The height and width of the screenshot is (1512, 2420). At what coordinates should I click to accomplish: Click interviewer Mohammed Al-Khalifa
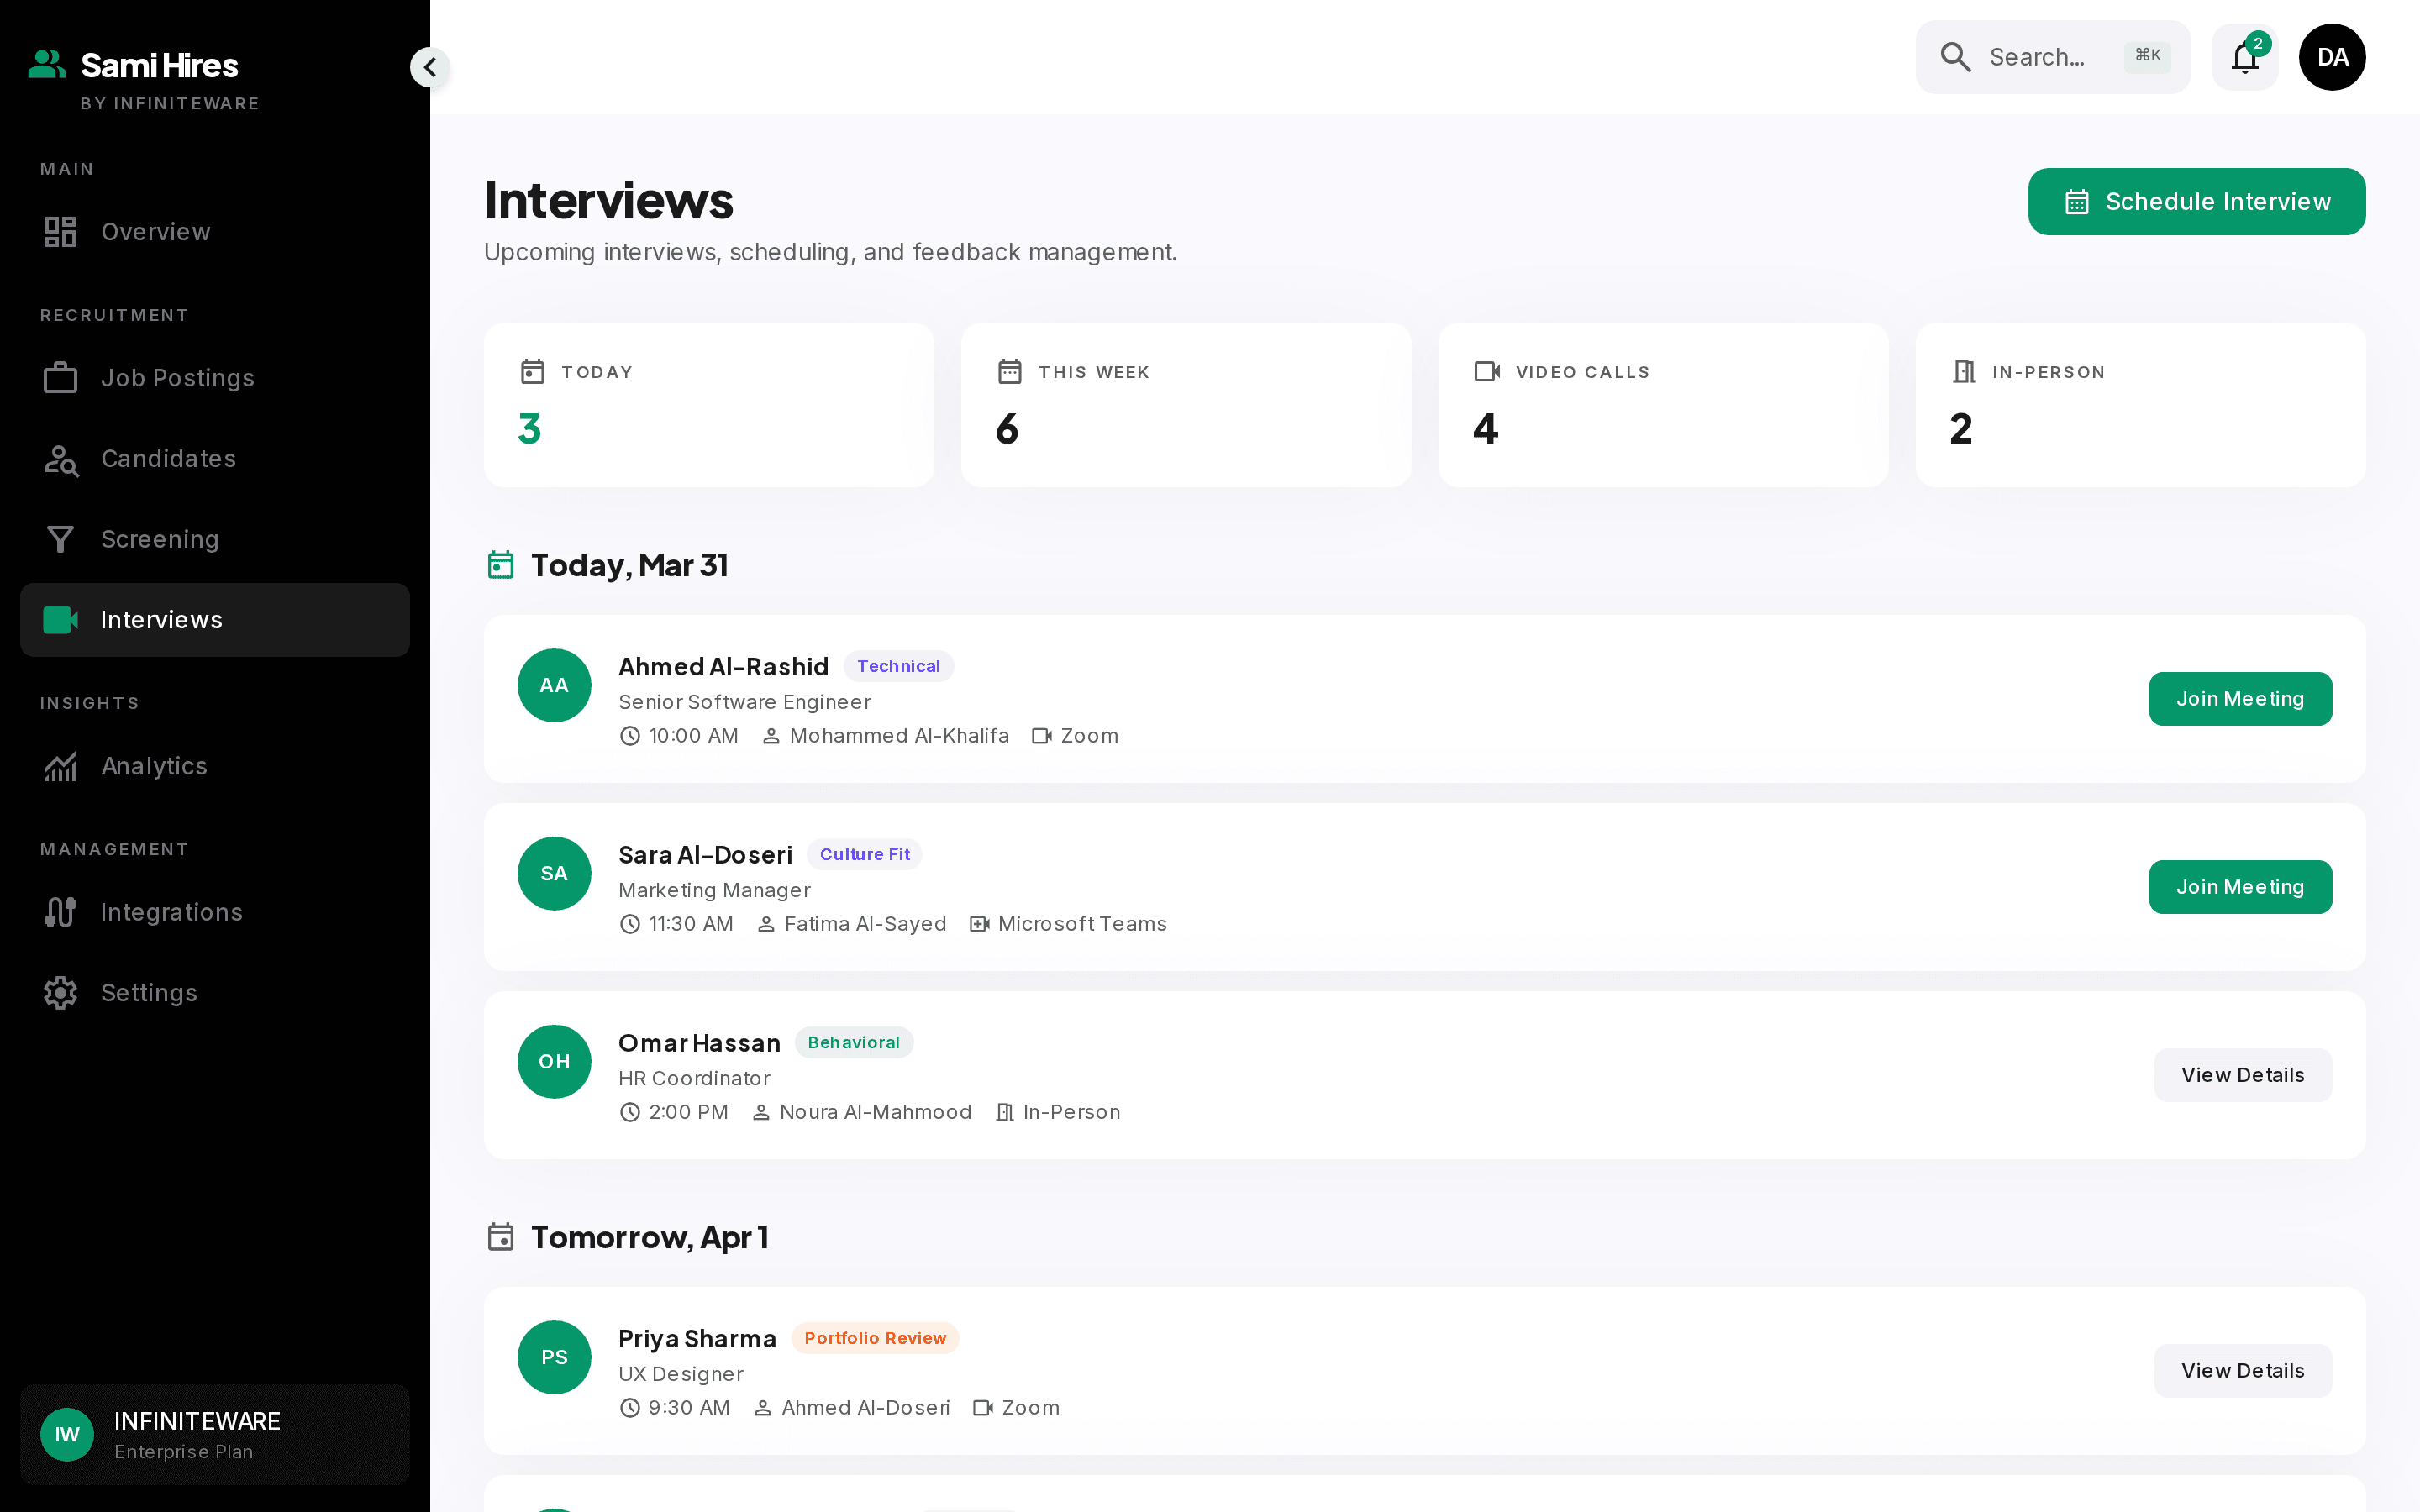click(899, 736)
